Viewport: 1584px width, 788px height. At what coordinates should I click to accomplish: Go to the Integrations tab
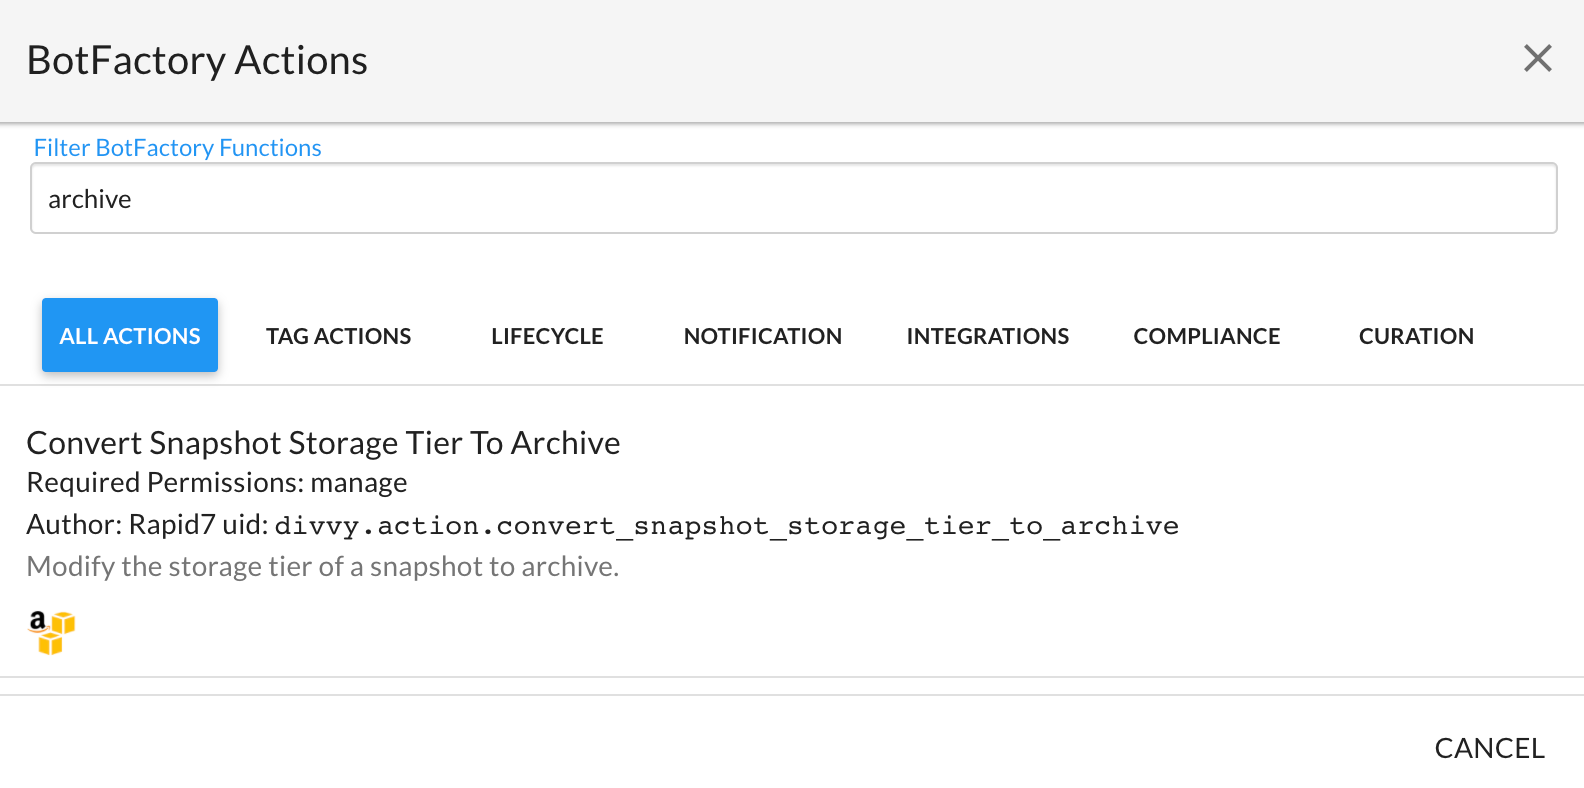click(x=987, y=336)
